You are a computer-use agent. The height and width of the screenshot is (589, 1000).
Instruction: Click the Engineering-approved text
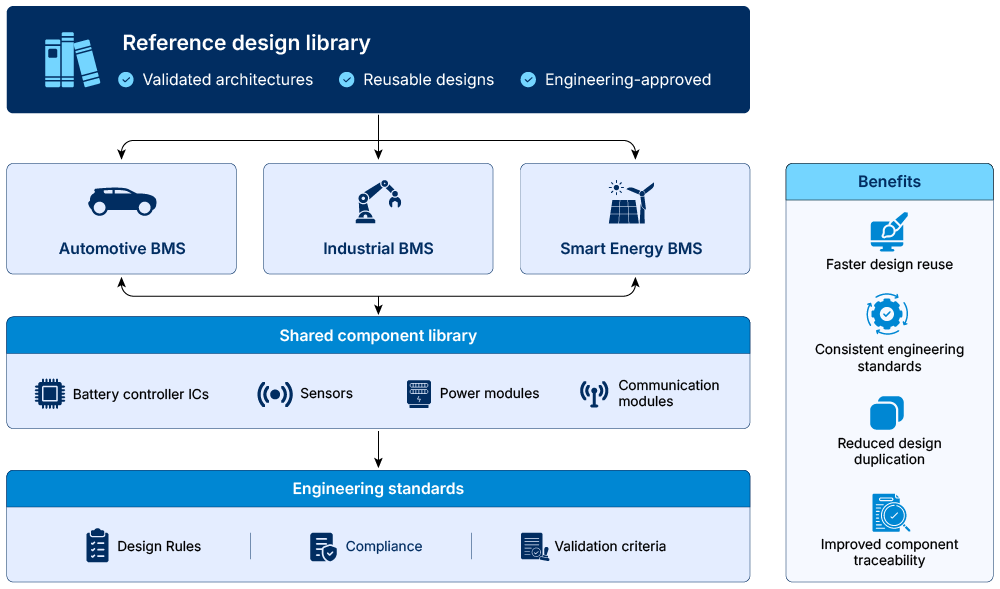[x=628, y=80]
